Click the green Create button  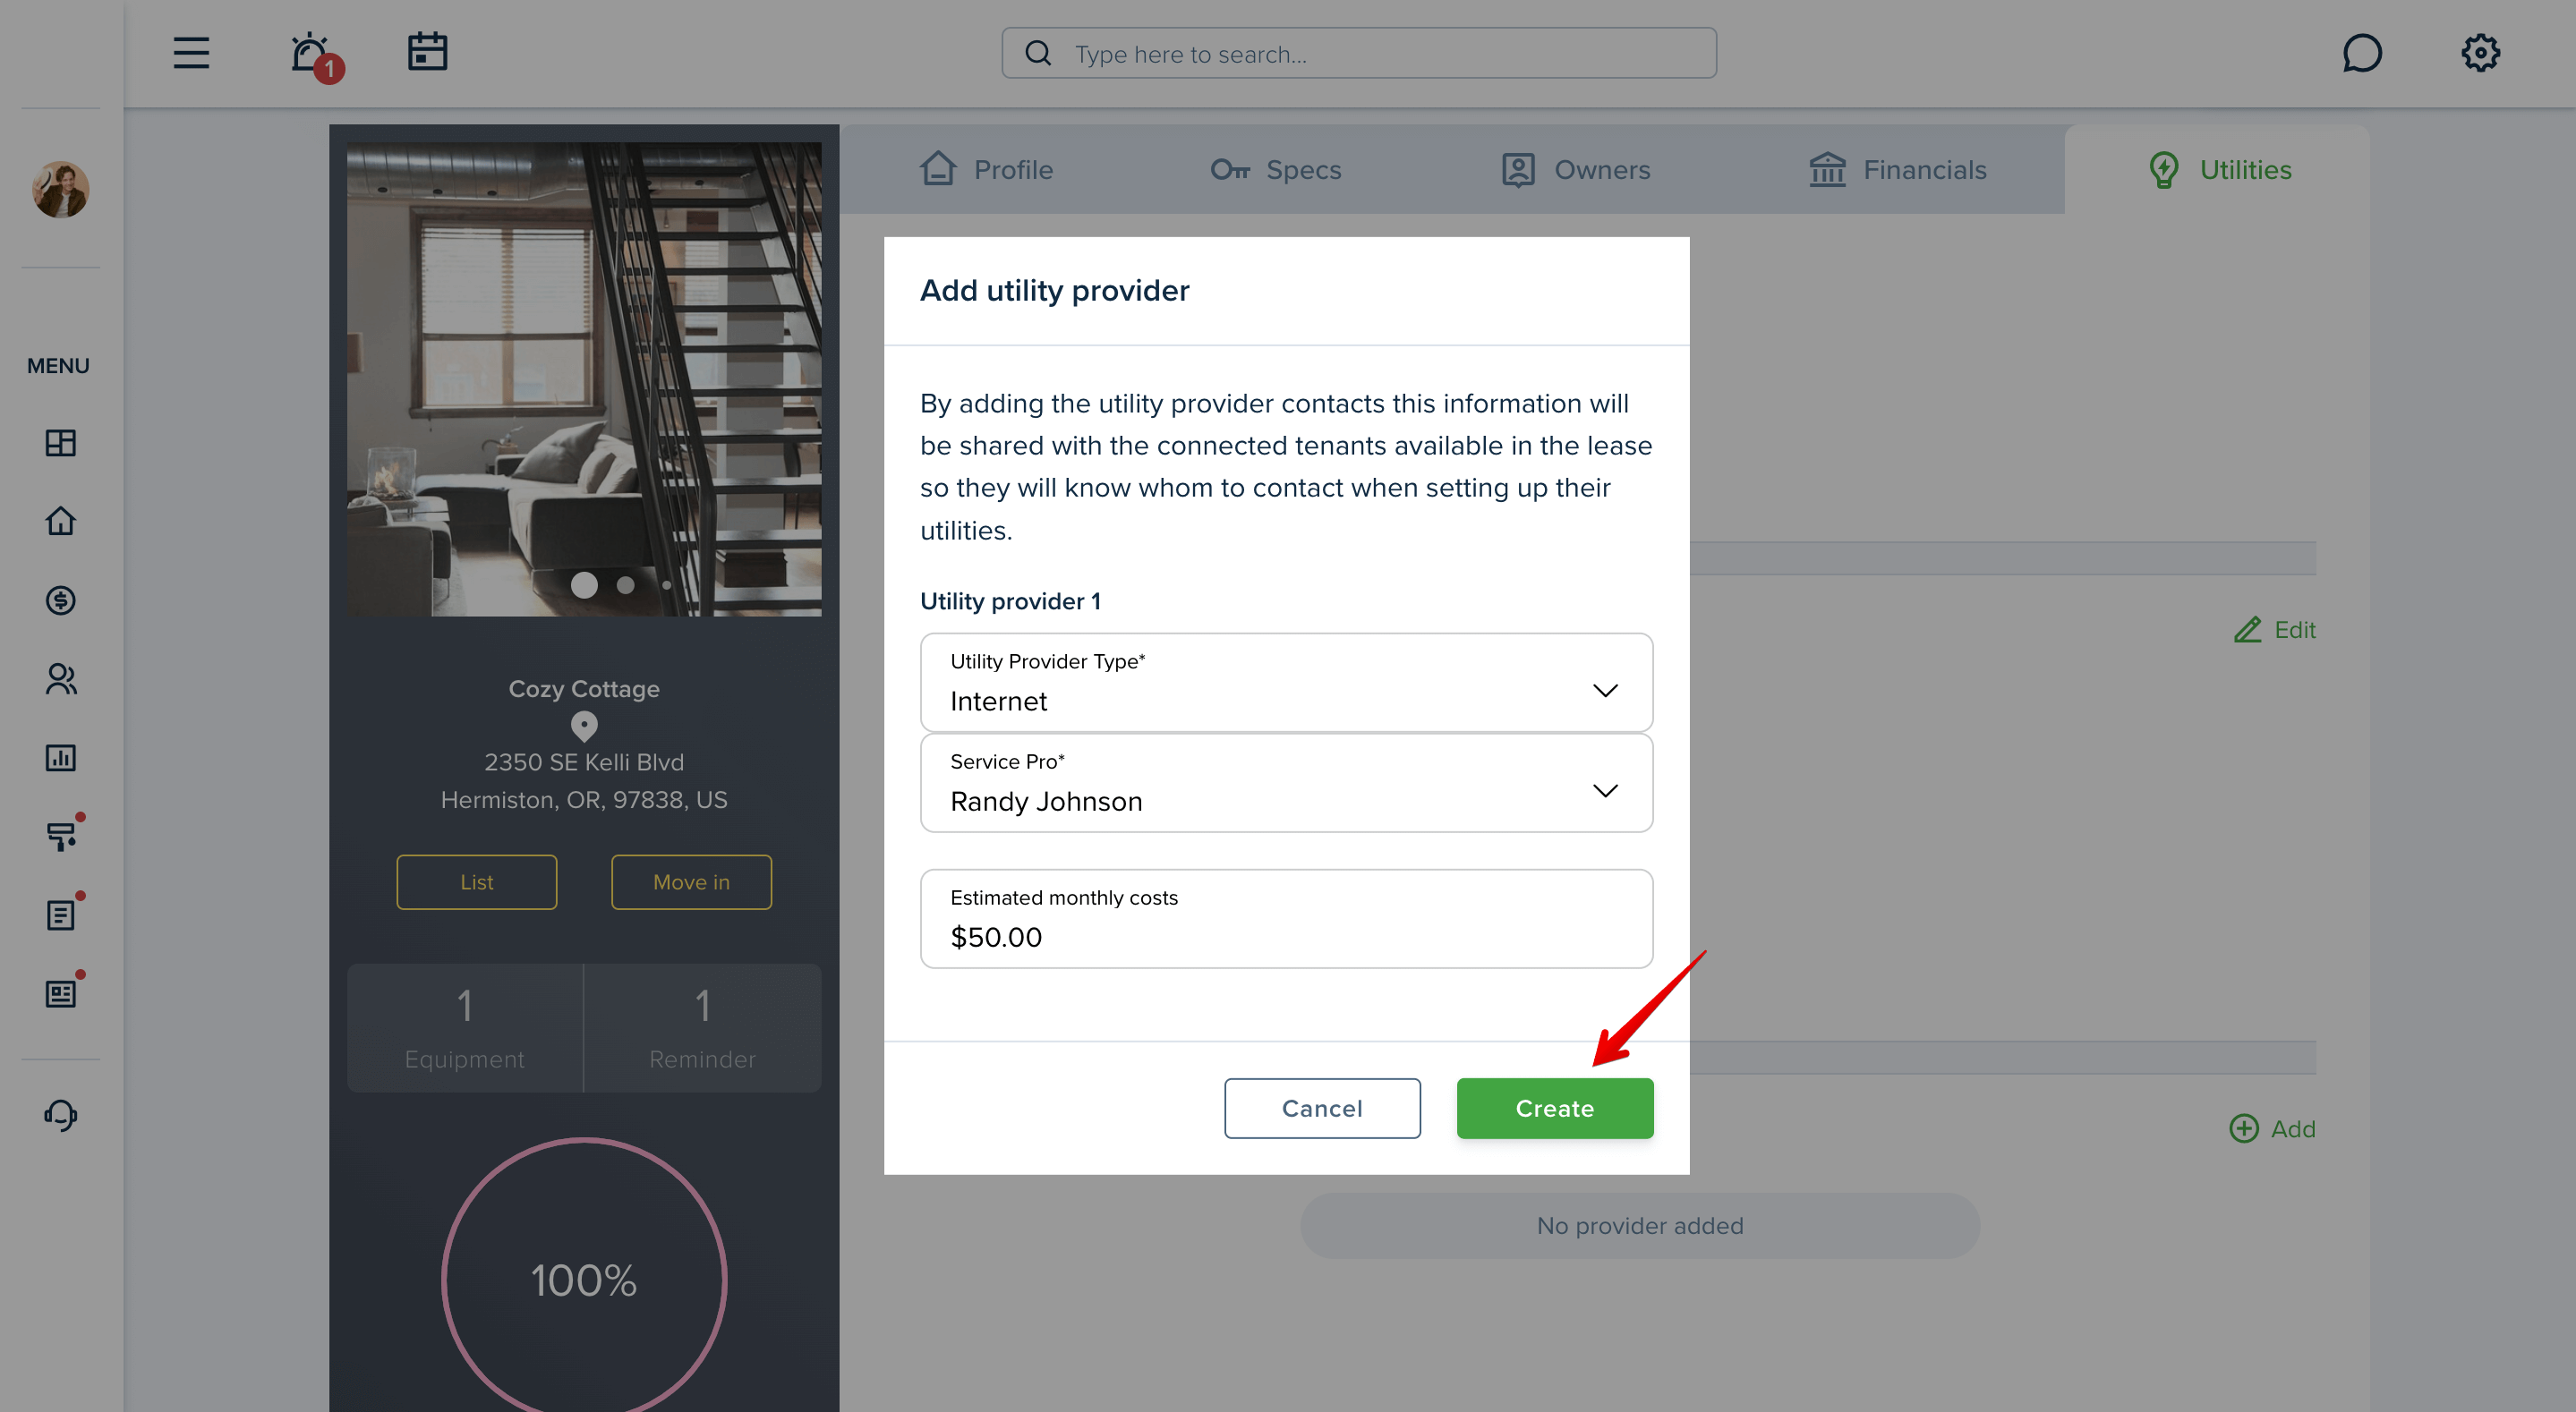1555,1108
